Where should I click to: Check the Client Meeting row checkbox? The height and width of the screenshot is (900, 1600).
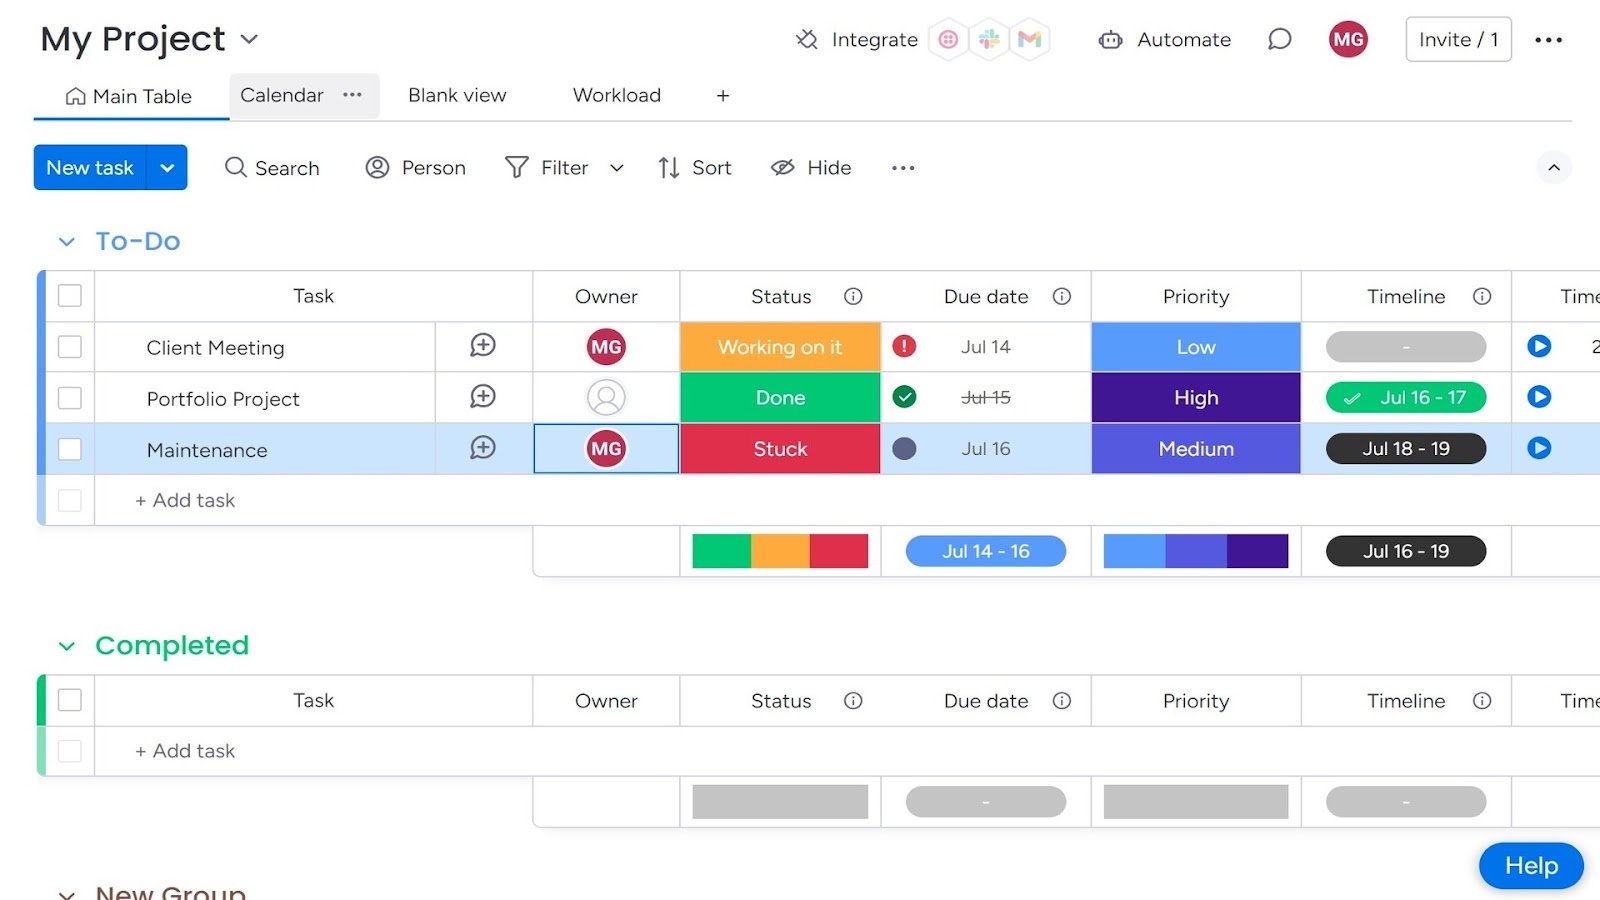70,347
